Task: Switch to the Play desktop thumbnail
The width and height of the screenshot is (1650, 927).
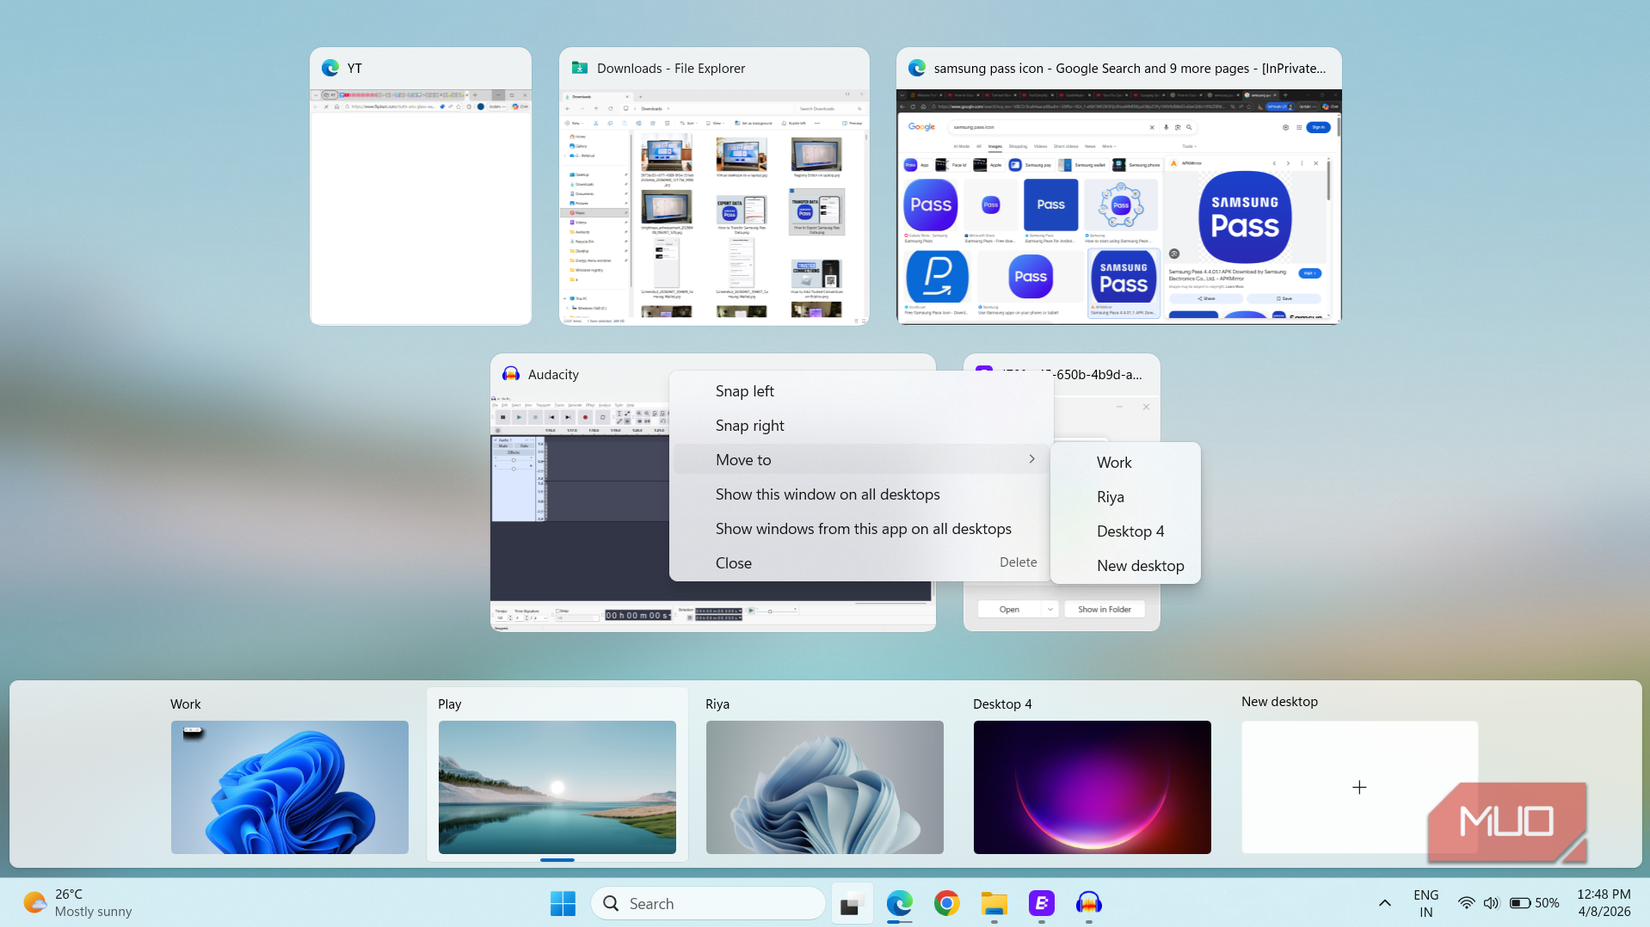Action: (557, 787)
